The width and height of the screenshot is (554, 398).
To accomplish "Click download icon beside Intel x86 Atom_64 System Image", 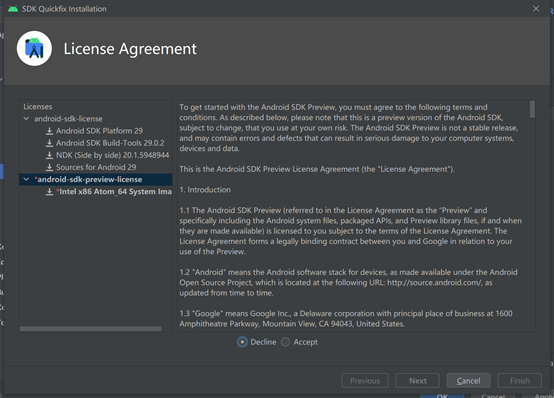I will pyautogui.click(x=49, y=192).
